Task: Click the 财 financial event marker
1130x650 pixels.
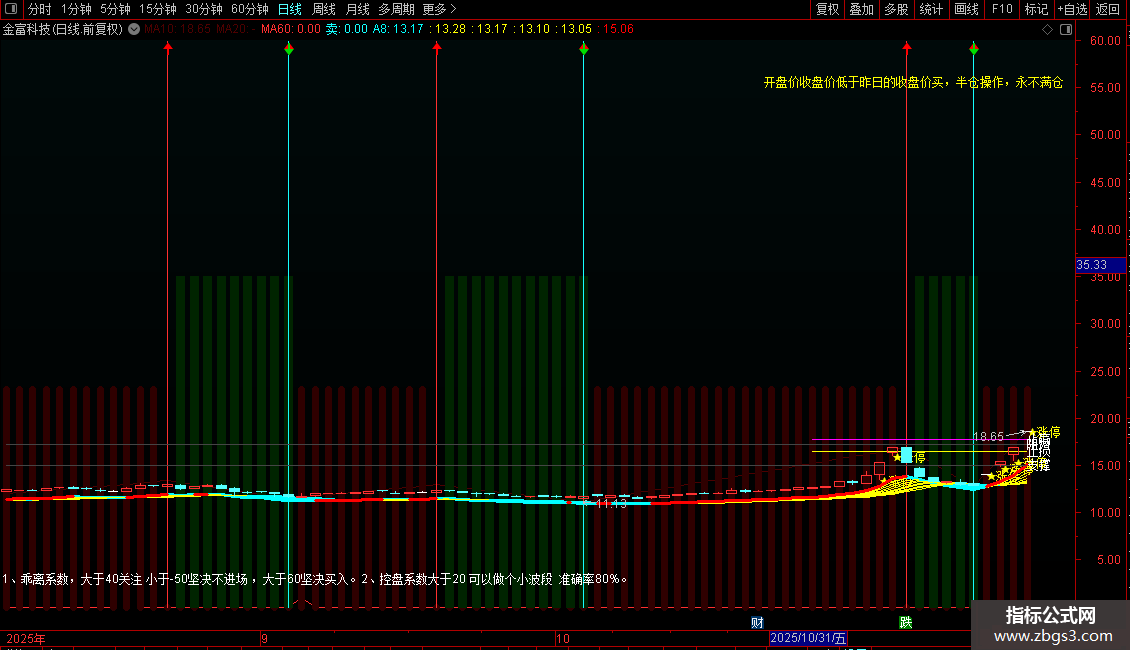Action: click(757, 622)
